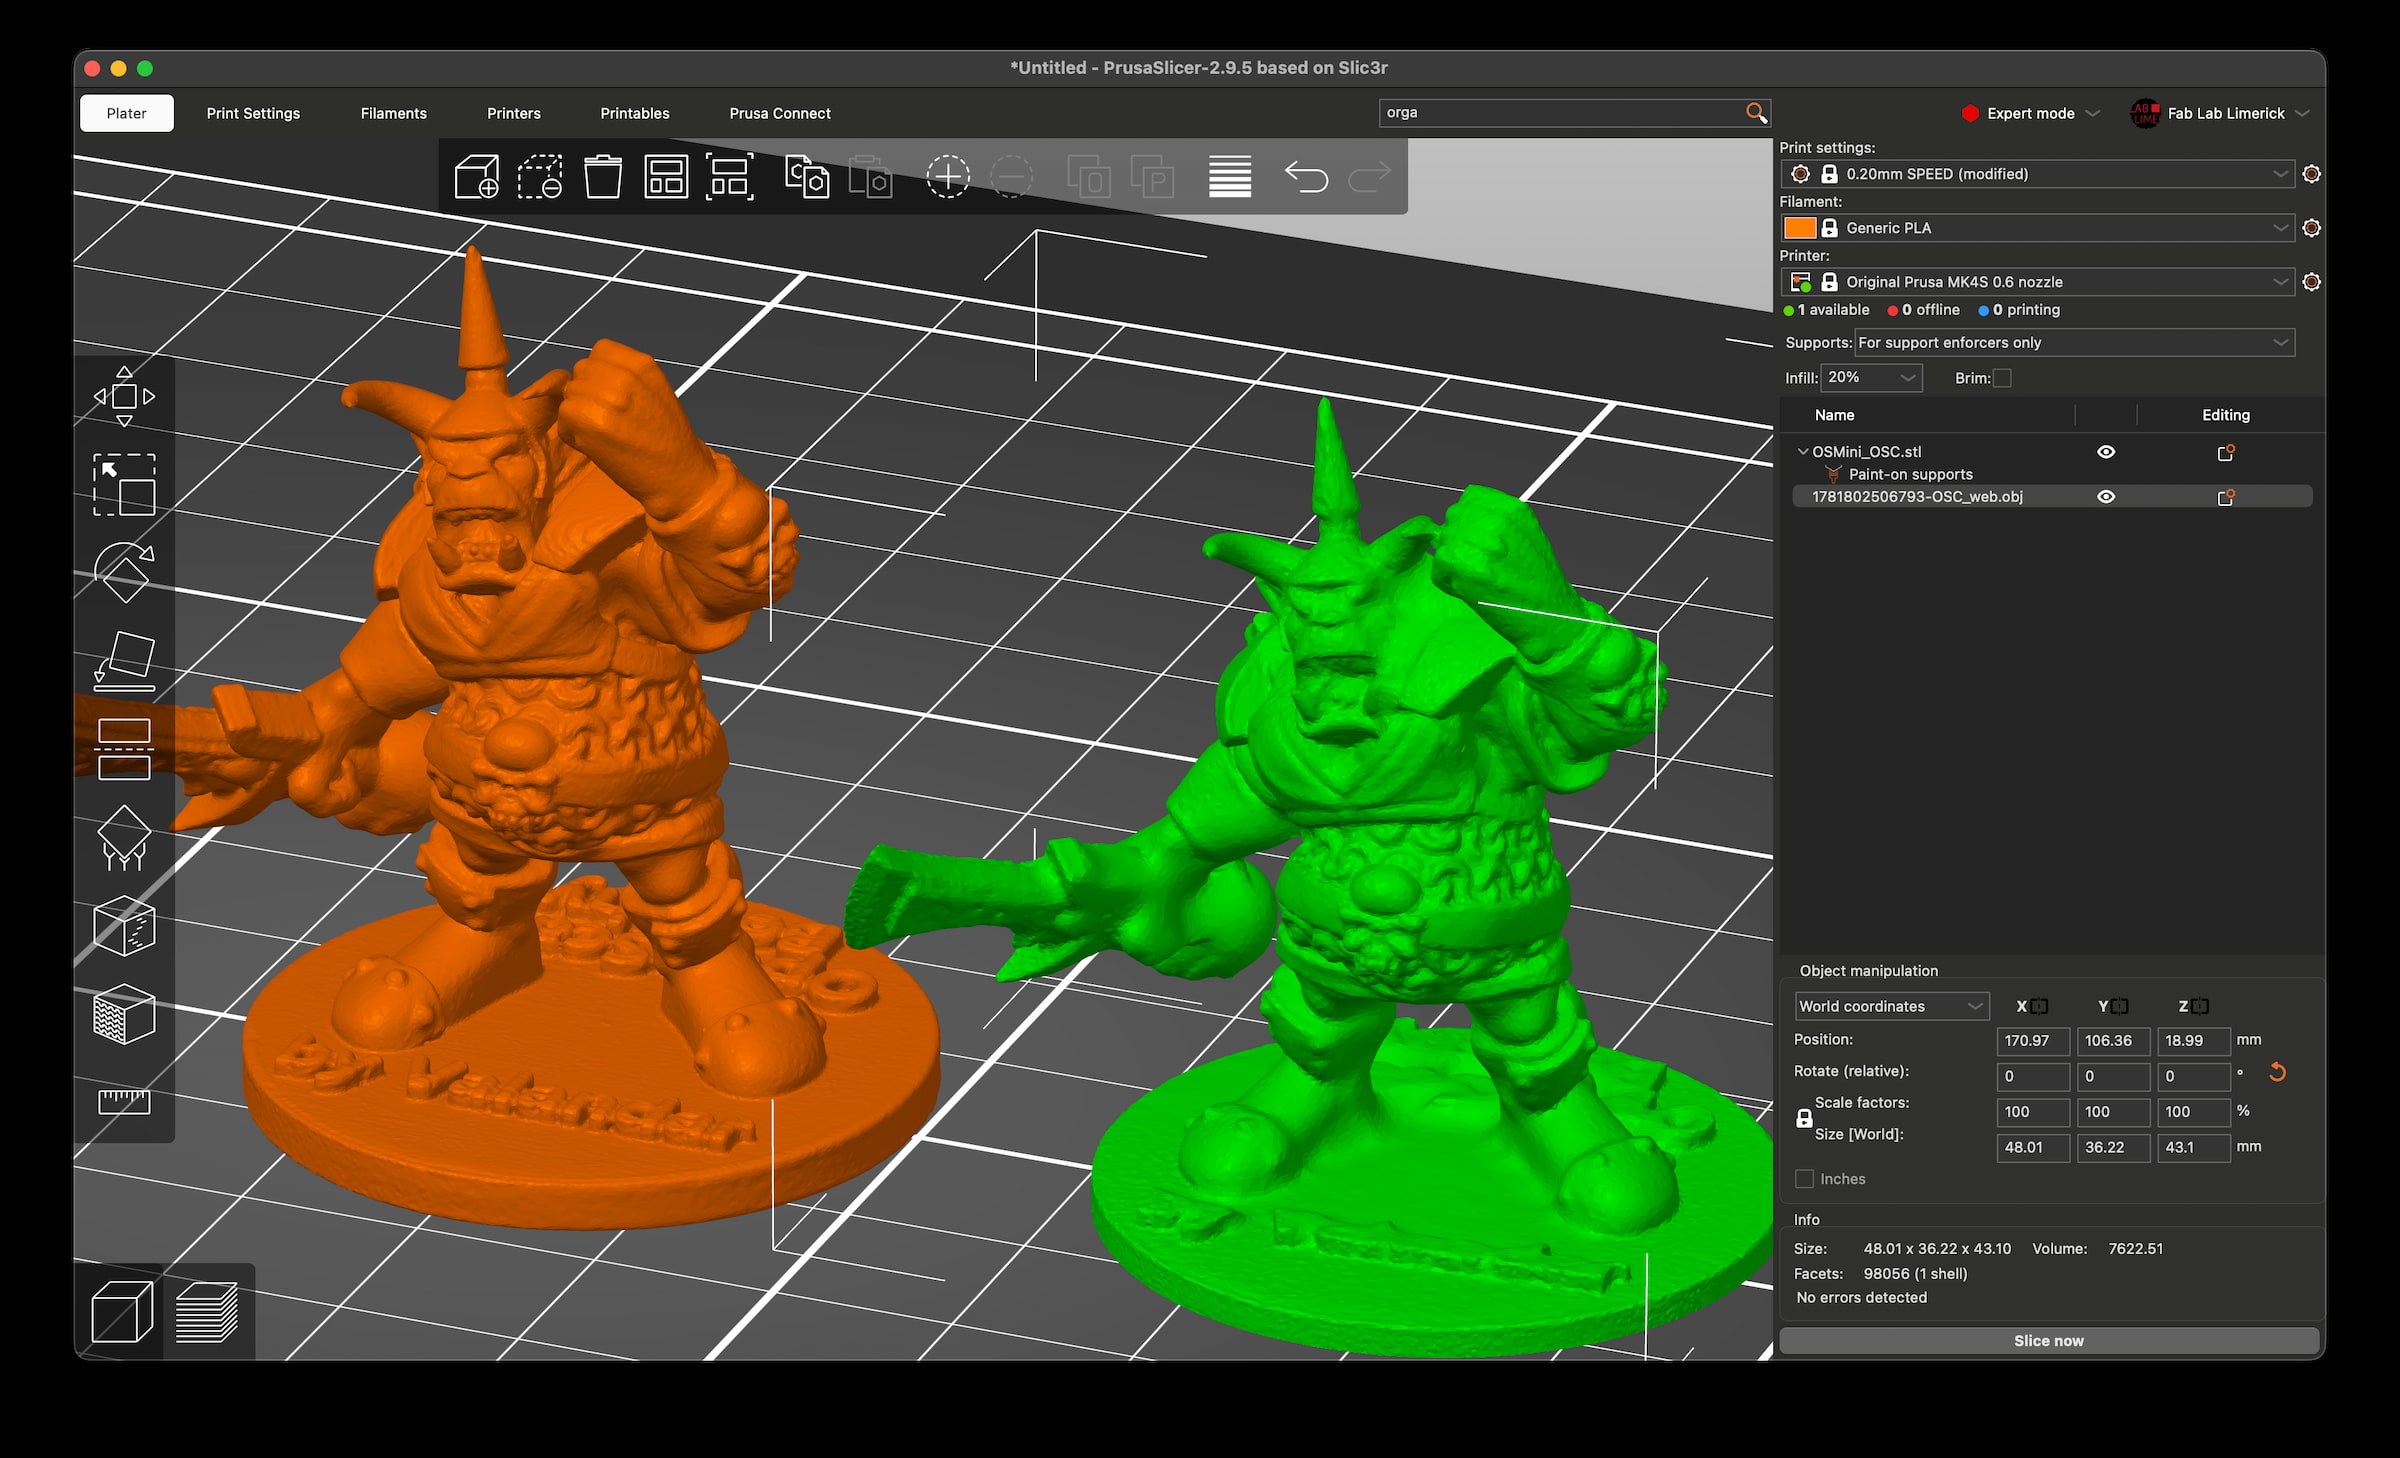Enable the Brim checkbox

tap(2002, 378)
